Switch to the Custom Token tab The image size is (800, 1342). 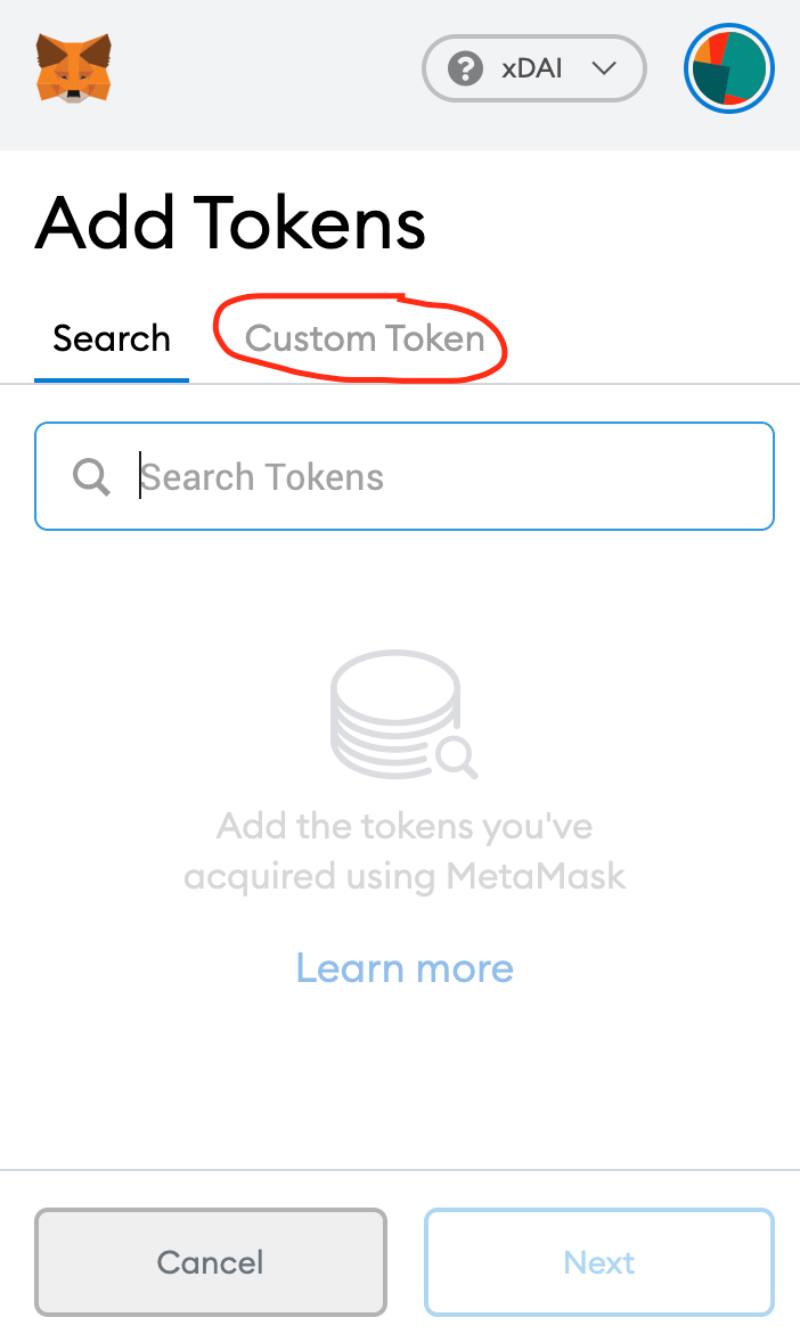click(x=365, y=339)
